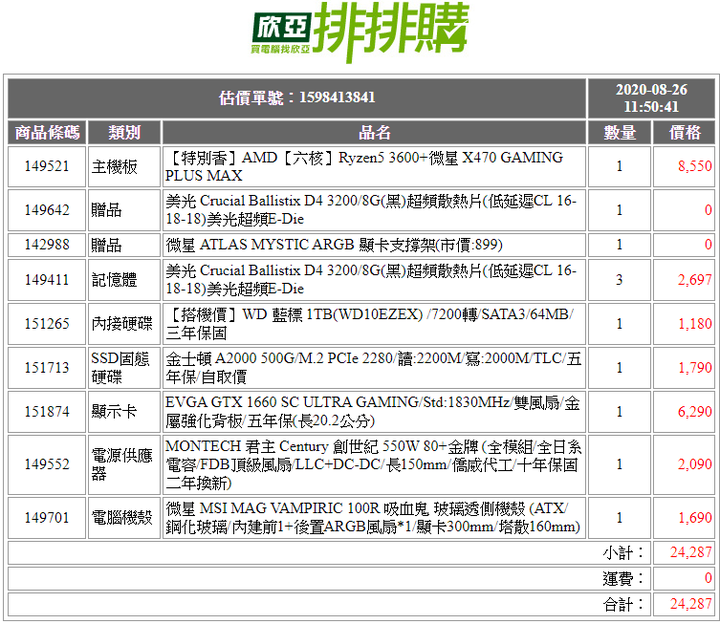Select barcode 142988

(x=47, y=245)
